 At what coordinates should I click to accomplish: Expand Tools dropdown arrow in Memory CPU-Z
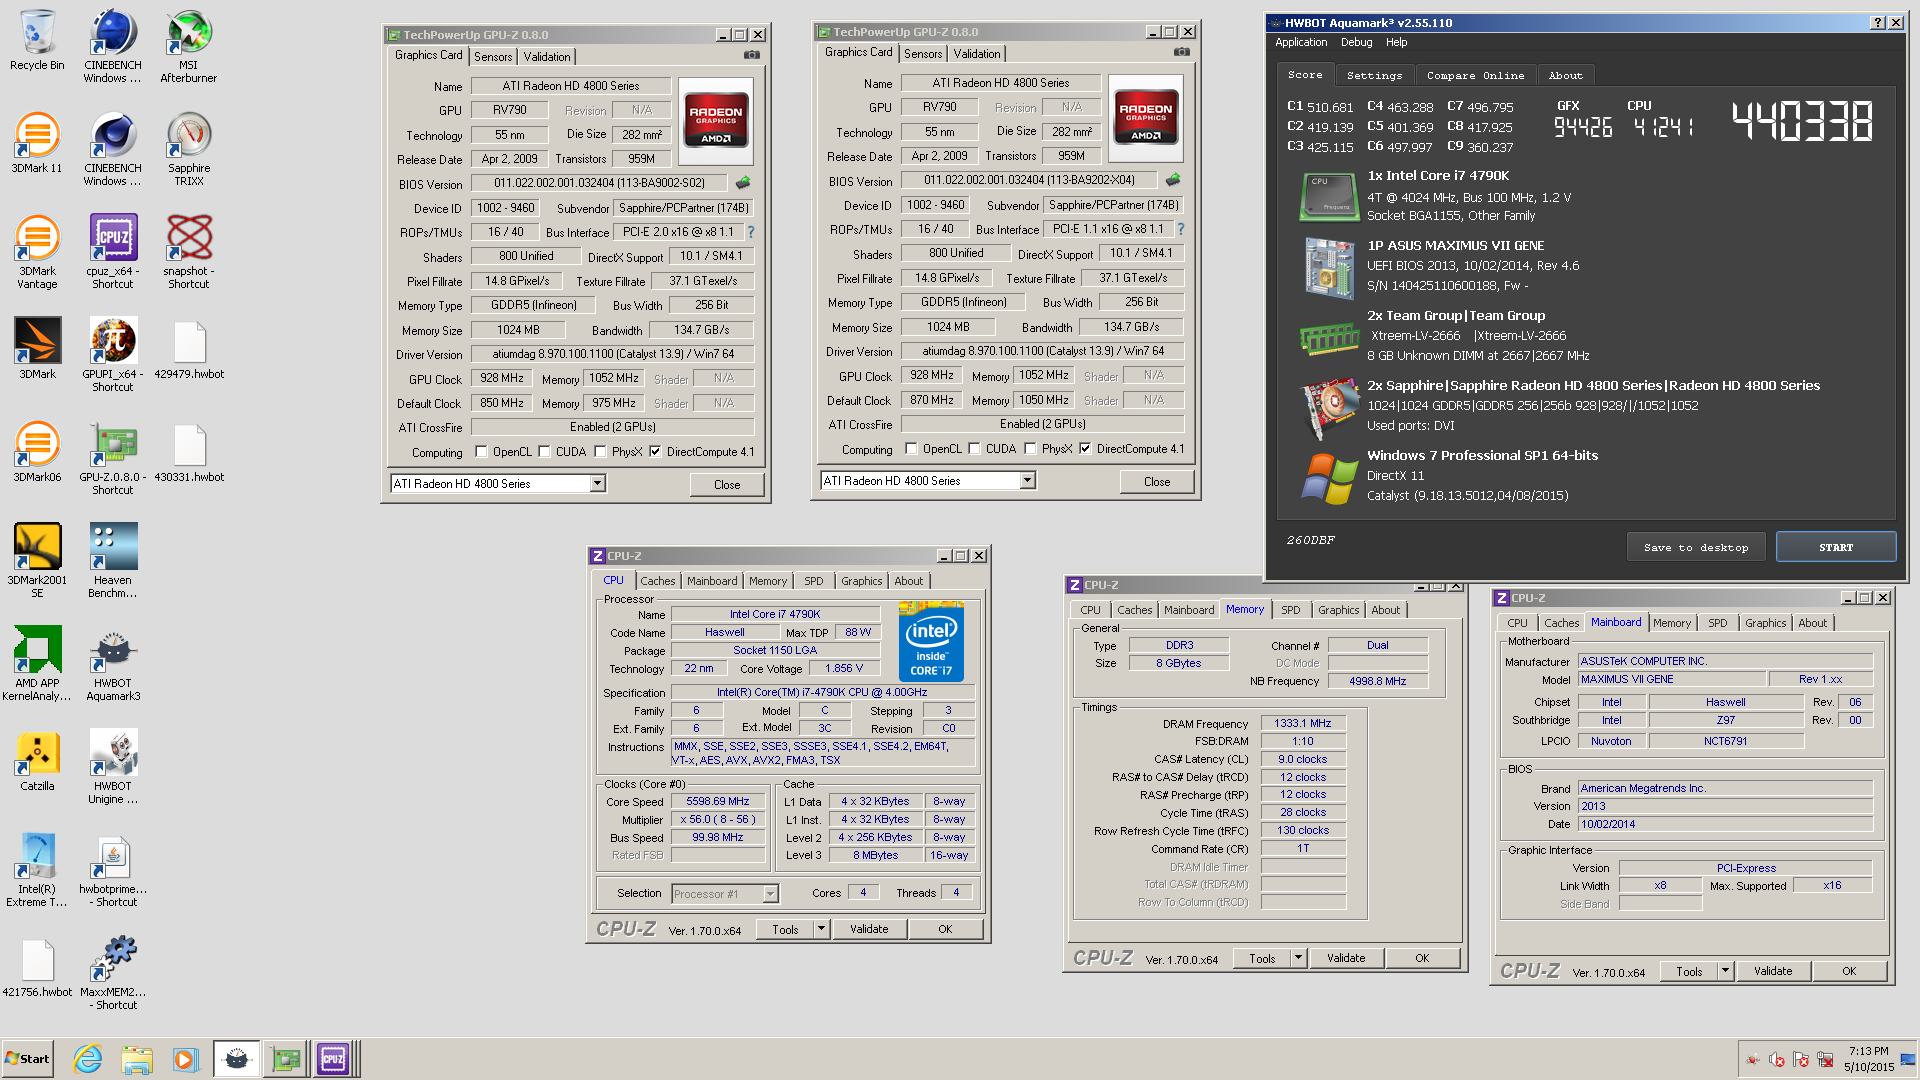point(1298,958)
